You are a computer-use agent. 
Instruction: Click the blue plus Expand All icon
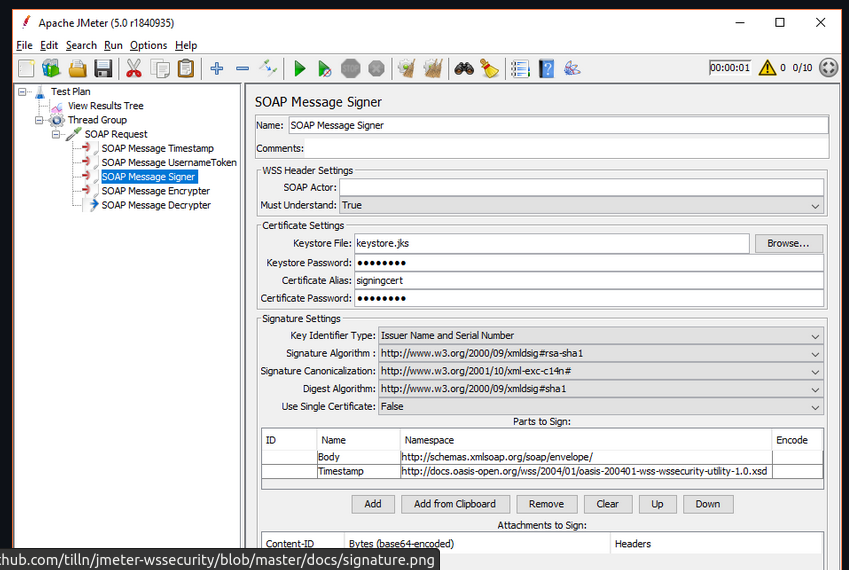pyautogui.click(x=217, y=68)
